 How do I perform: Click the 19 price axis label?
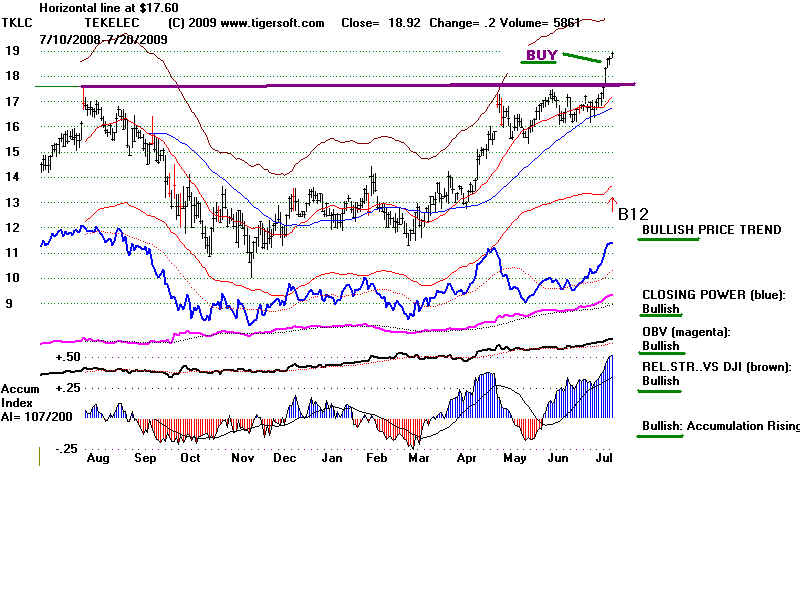pos(13,51)
